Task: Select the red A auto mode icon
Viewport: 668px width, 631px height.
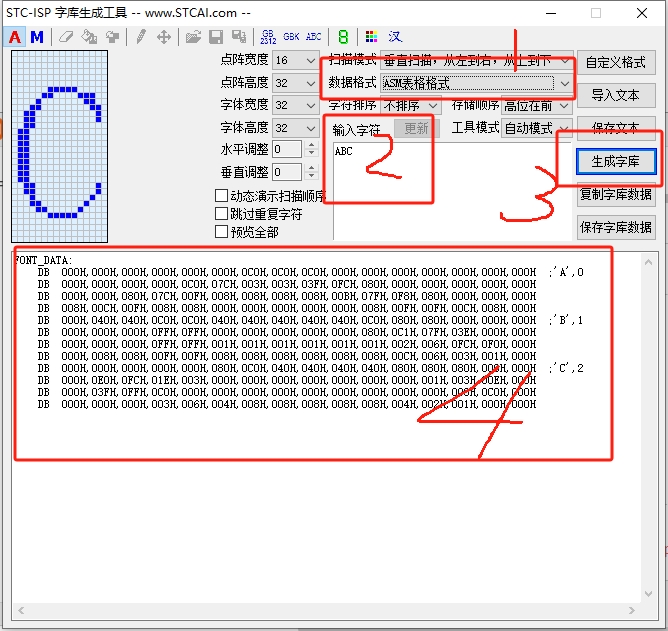Action: tap(14, 37)
